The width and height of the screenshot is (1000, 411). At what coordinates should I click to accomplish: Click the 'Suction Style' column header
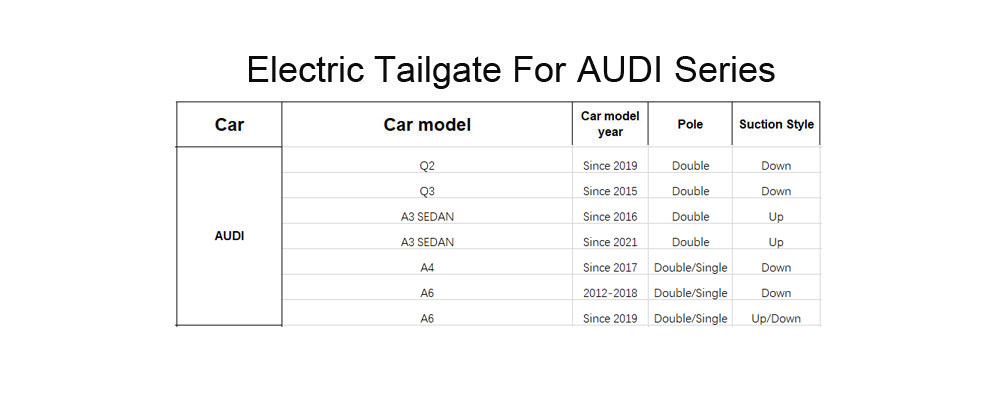point(776,124)
